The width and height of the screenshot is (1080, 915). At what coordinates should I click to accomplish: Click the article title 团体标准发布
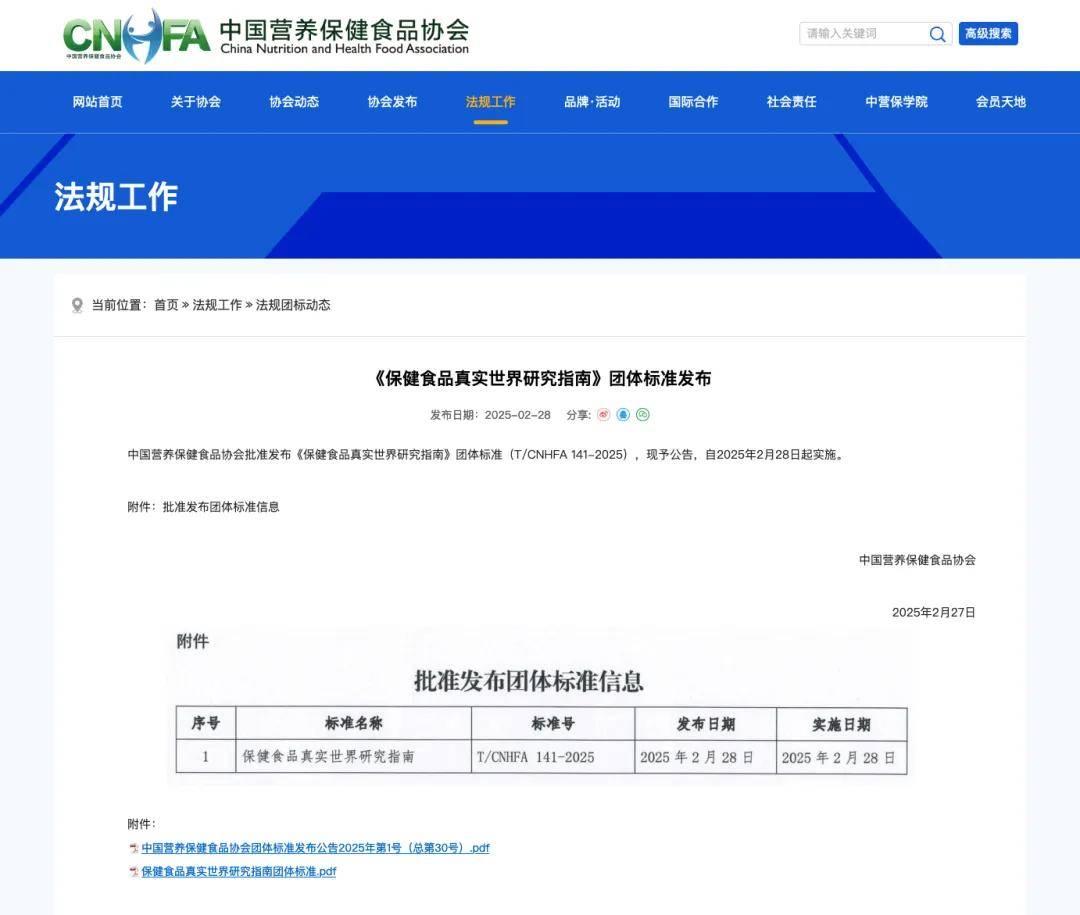coord(541,378)
